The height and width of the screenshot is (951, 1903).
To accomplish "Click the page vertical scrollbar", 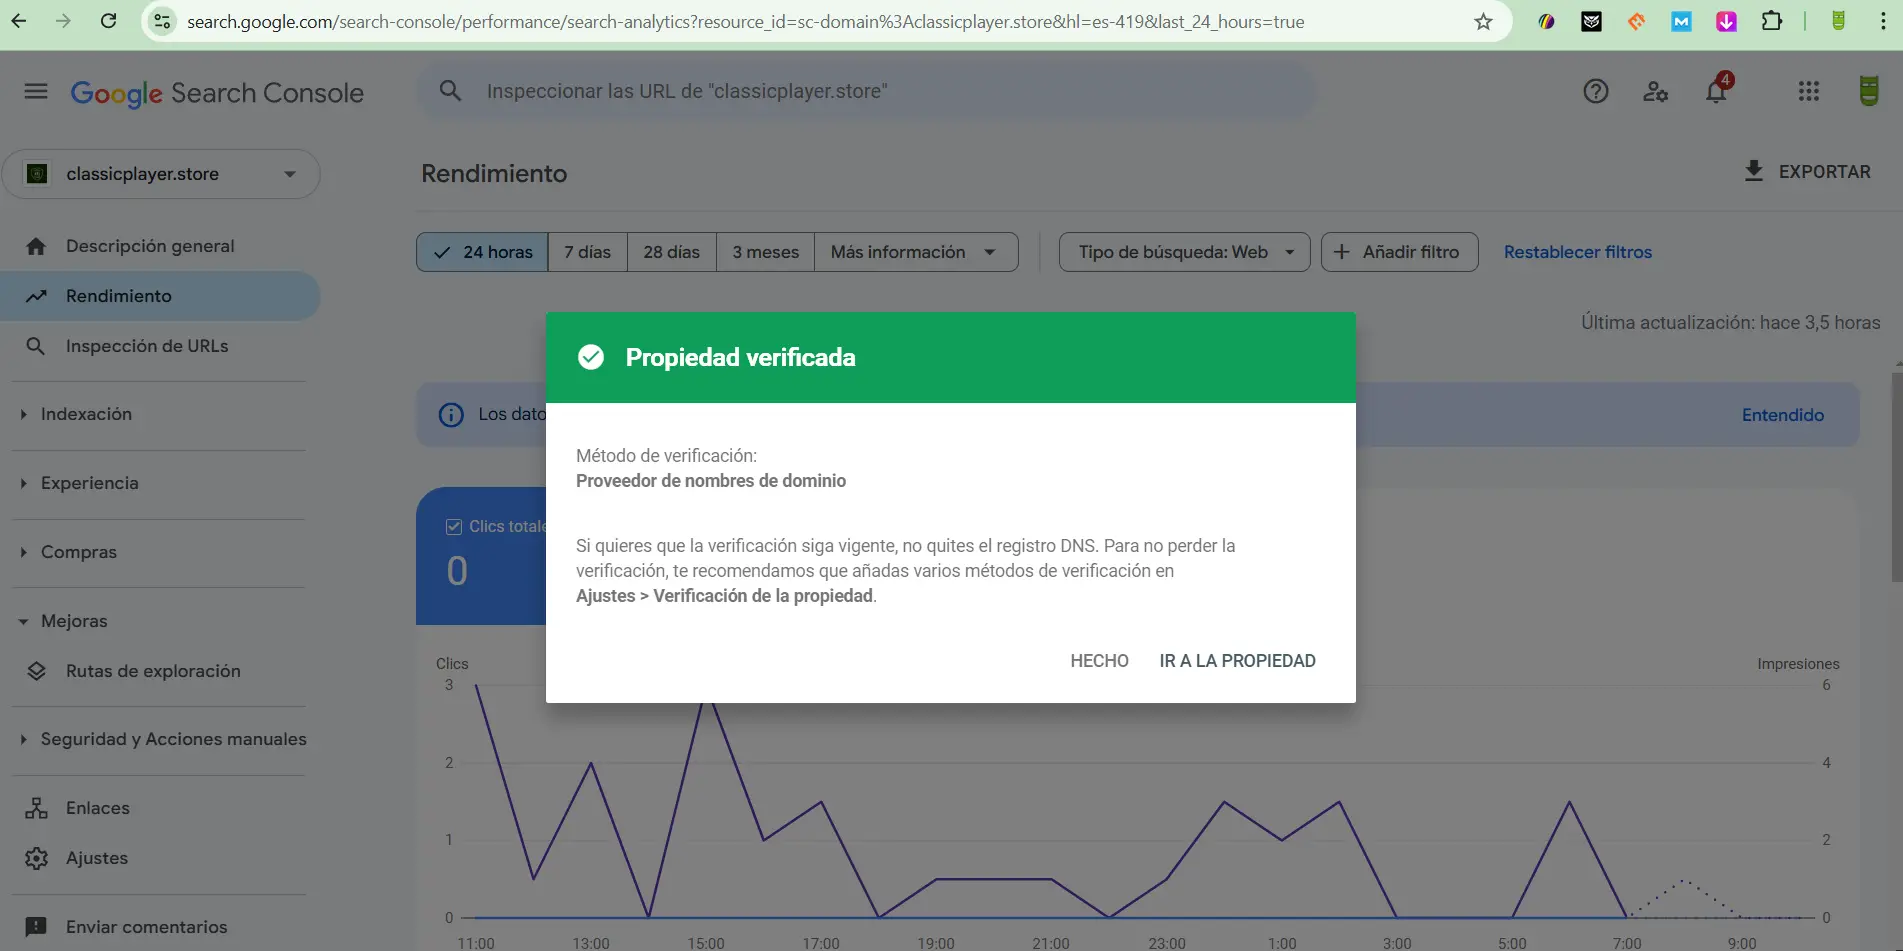I will pos(1896,476).
